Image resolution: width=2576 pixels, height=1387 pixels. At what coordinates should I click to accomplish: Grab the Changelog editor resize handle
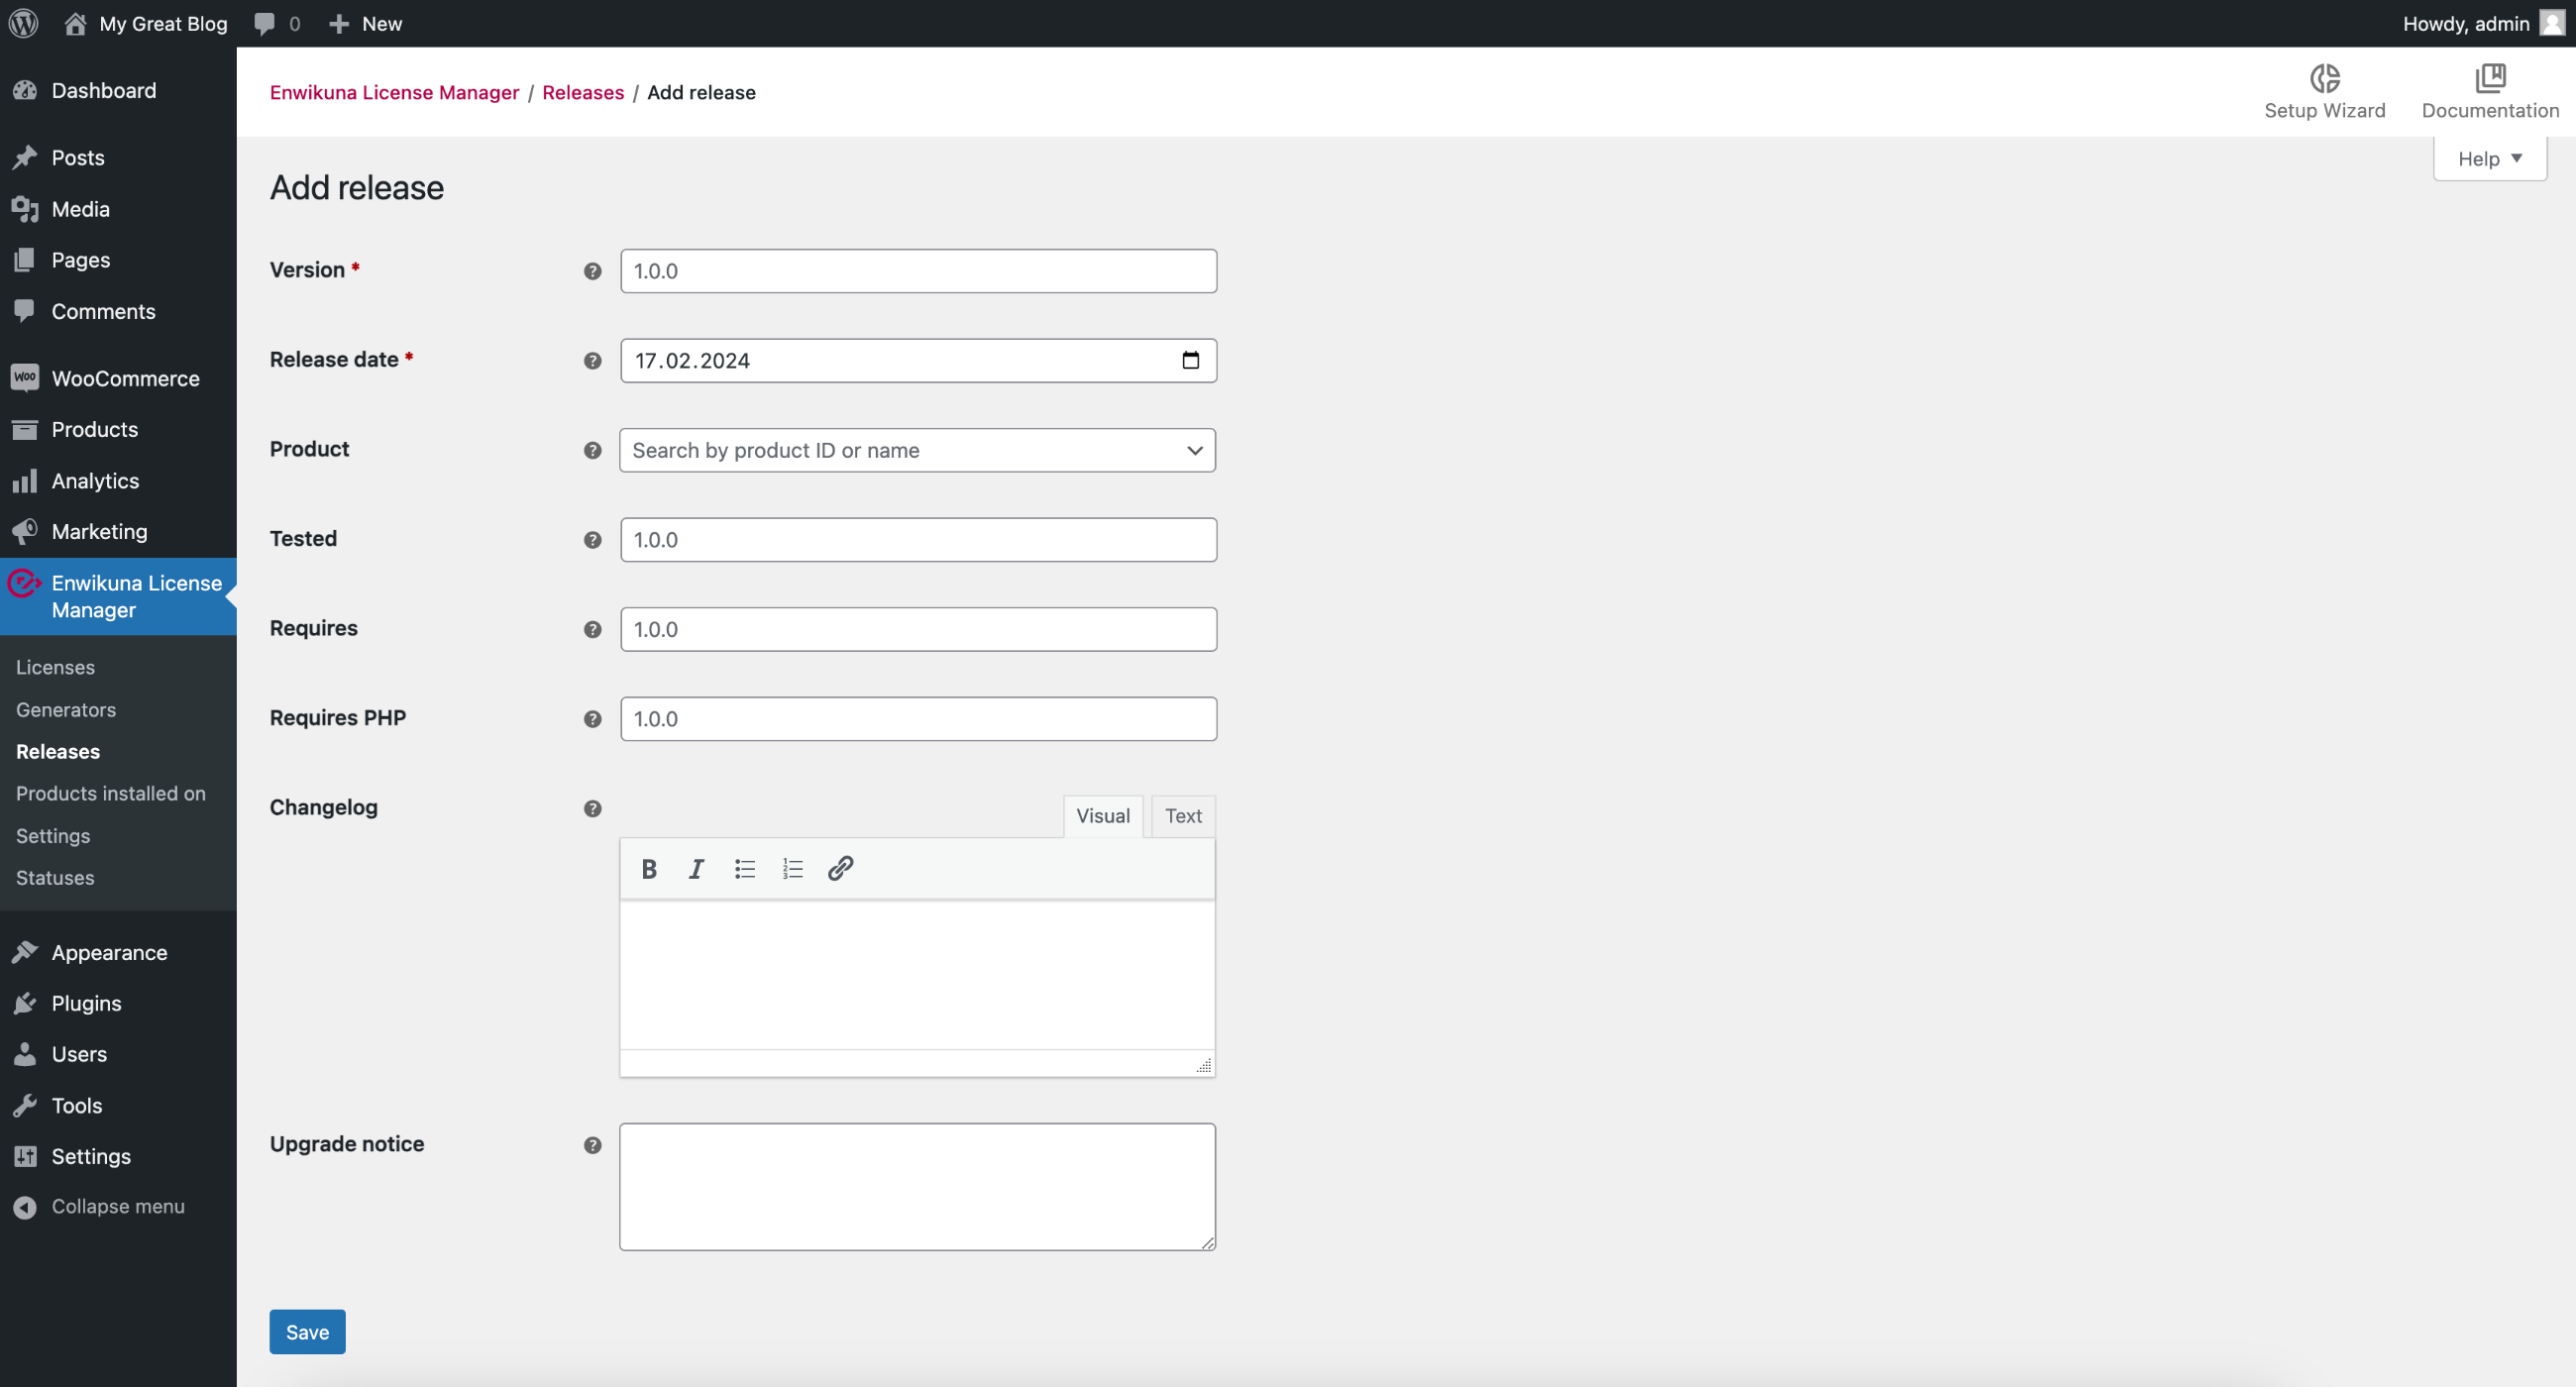point(1204,1066)
